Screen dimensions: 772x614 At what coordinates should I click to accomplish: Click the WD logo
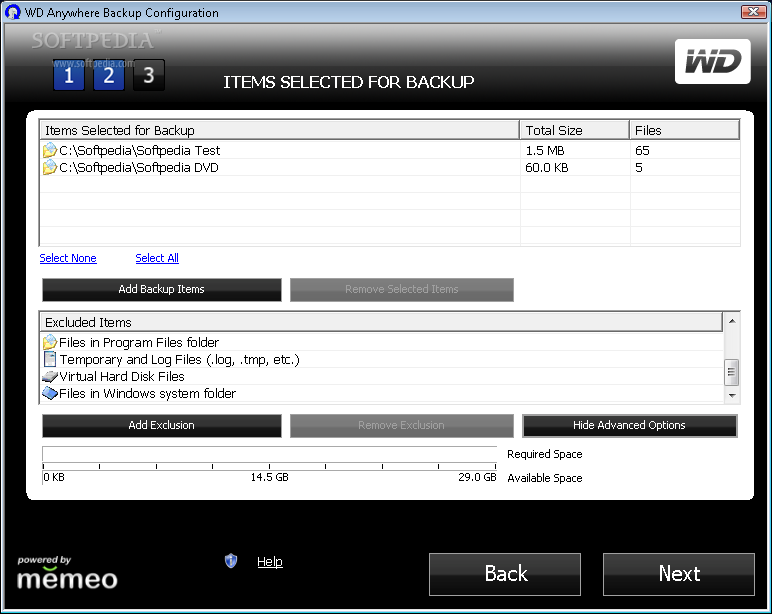coord(712,62)
